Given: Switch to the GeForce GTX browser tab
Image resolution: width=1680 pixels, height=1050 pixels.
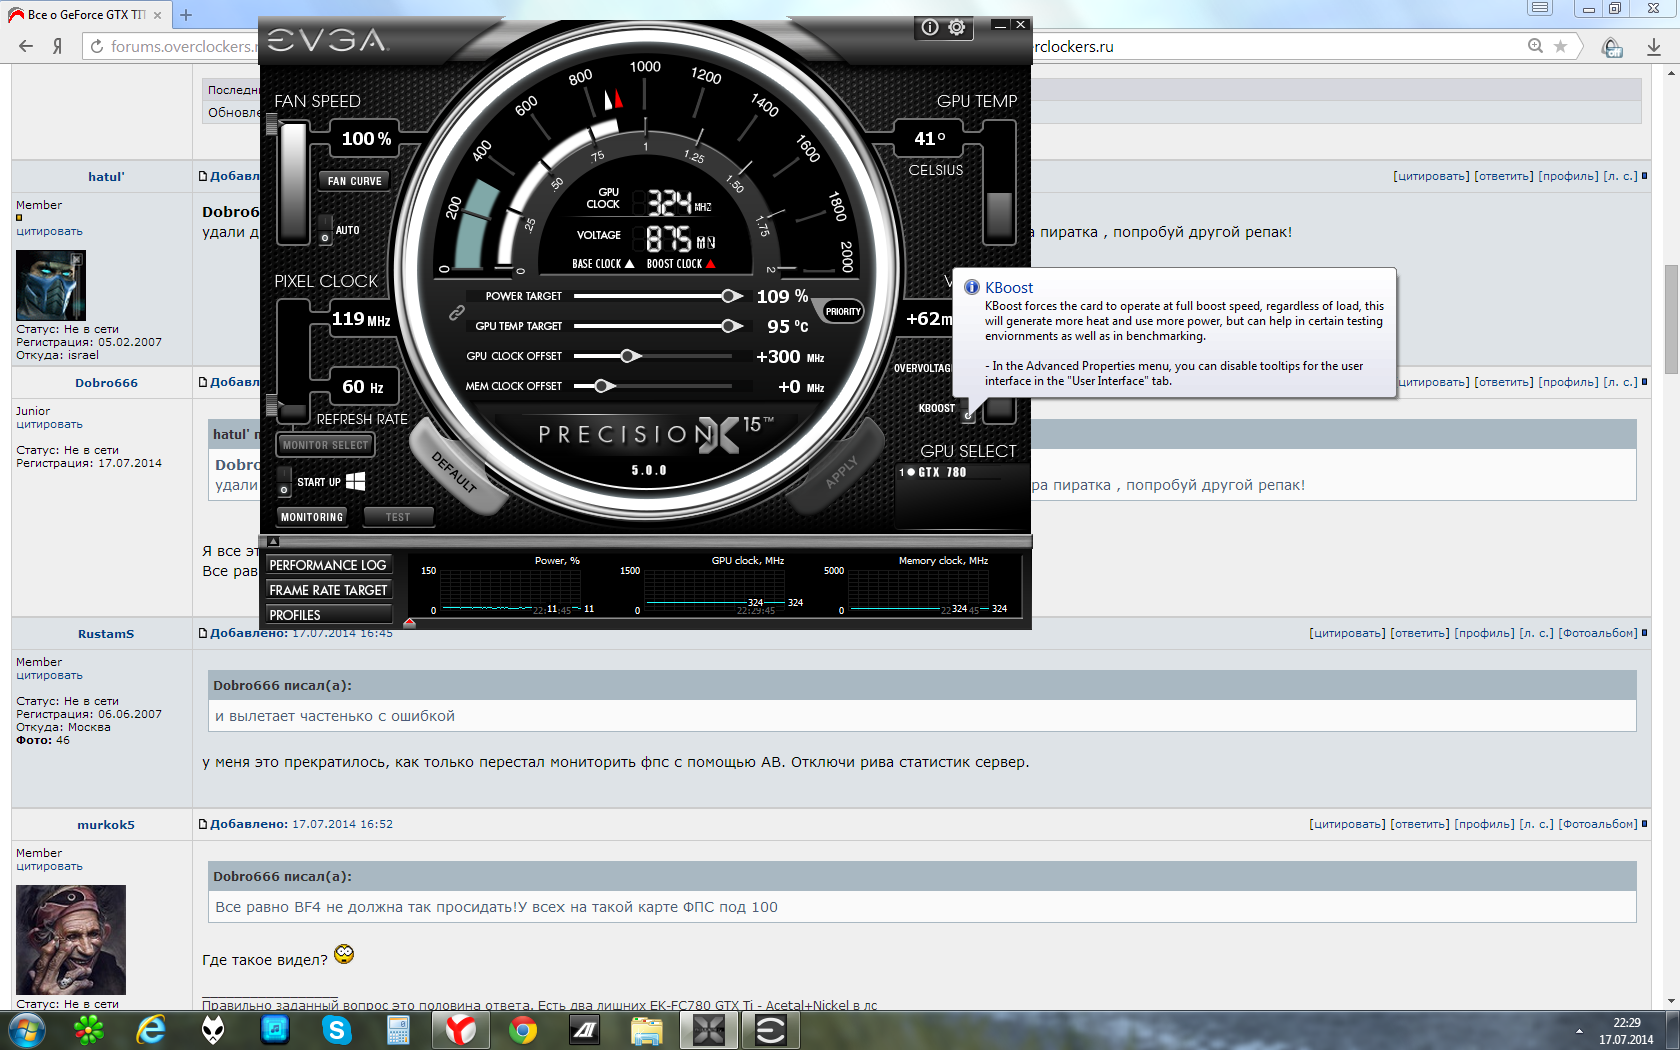Looking at the screenshot, I should 86,15.
